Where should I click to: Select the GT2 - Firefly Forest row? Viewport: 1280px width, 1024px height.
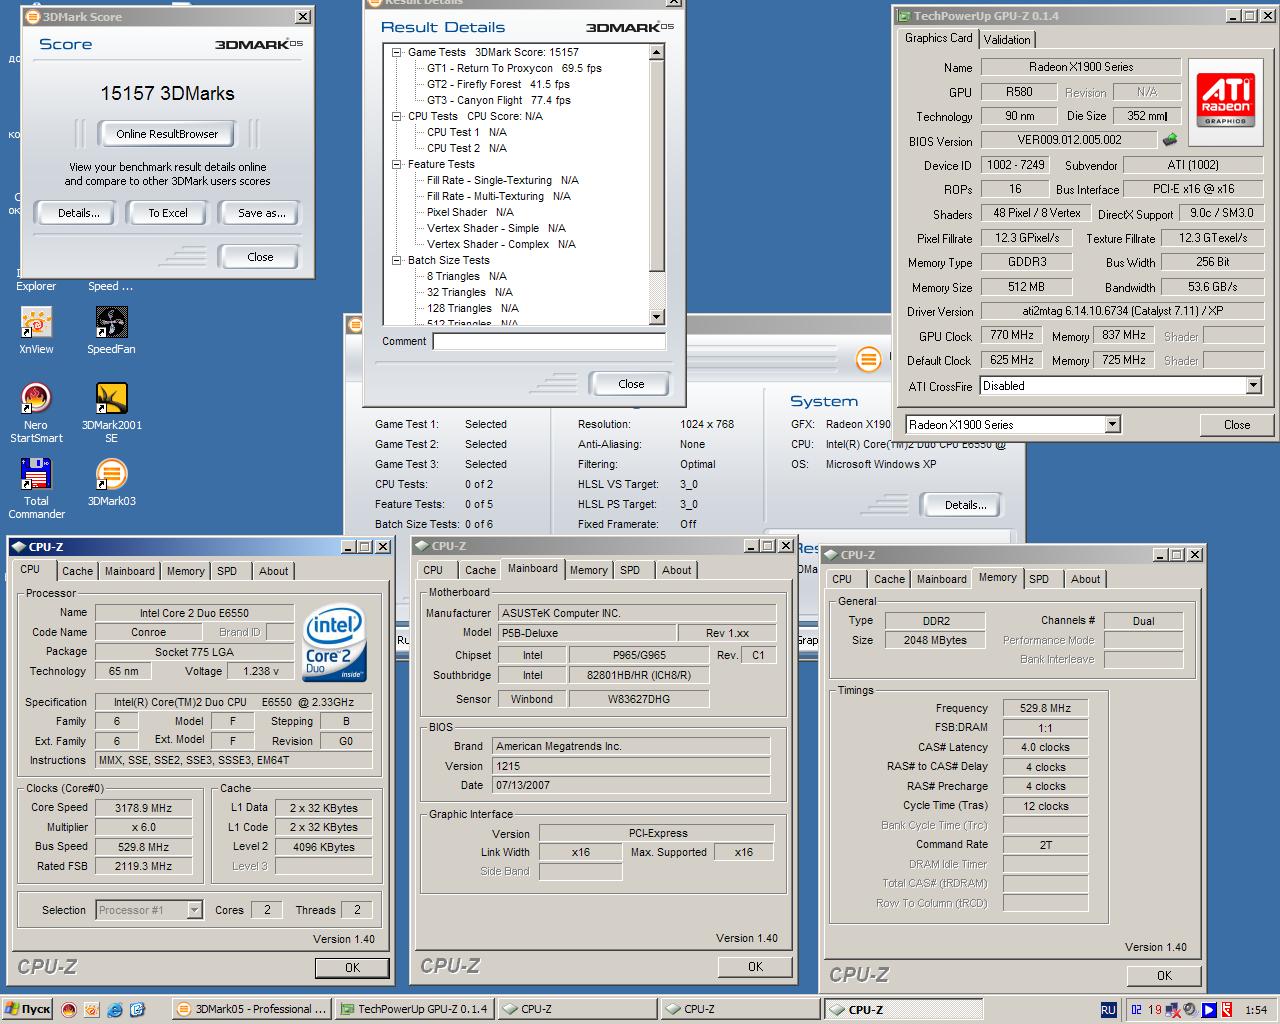click(x=498, y=84)
